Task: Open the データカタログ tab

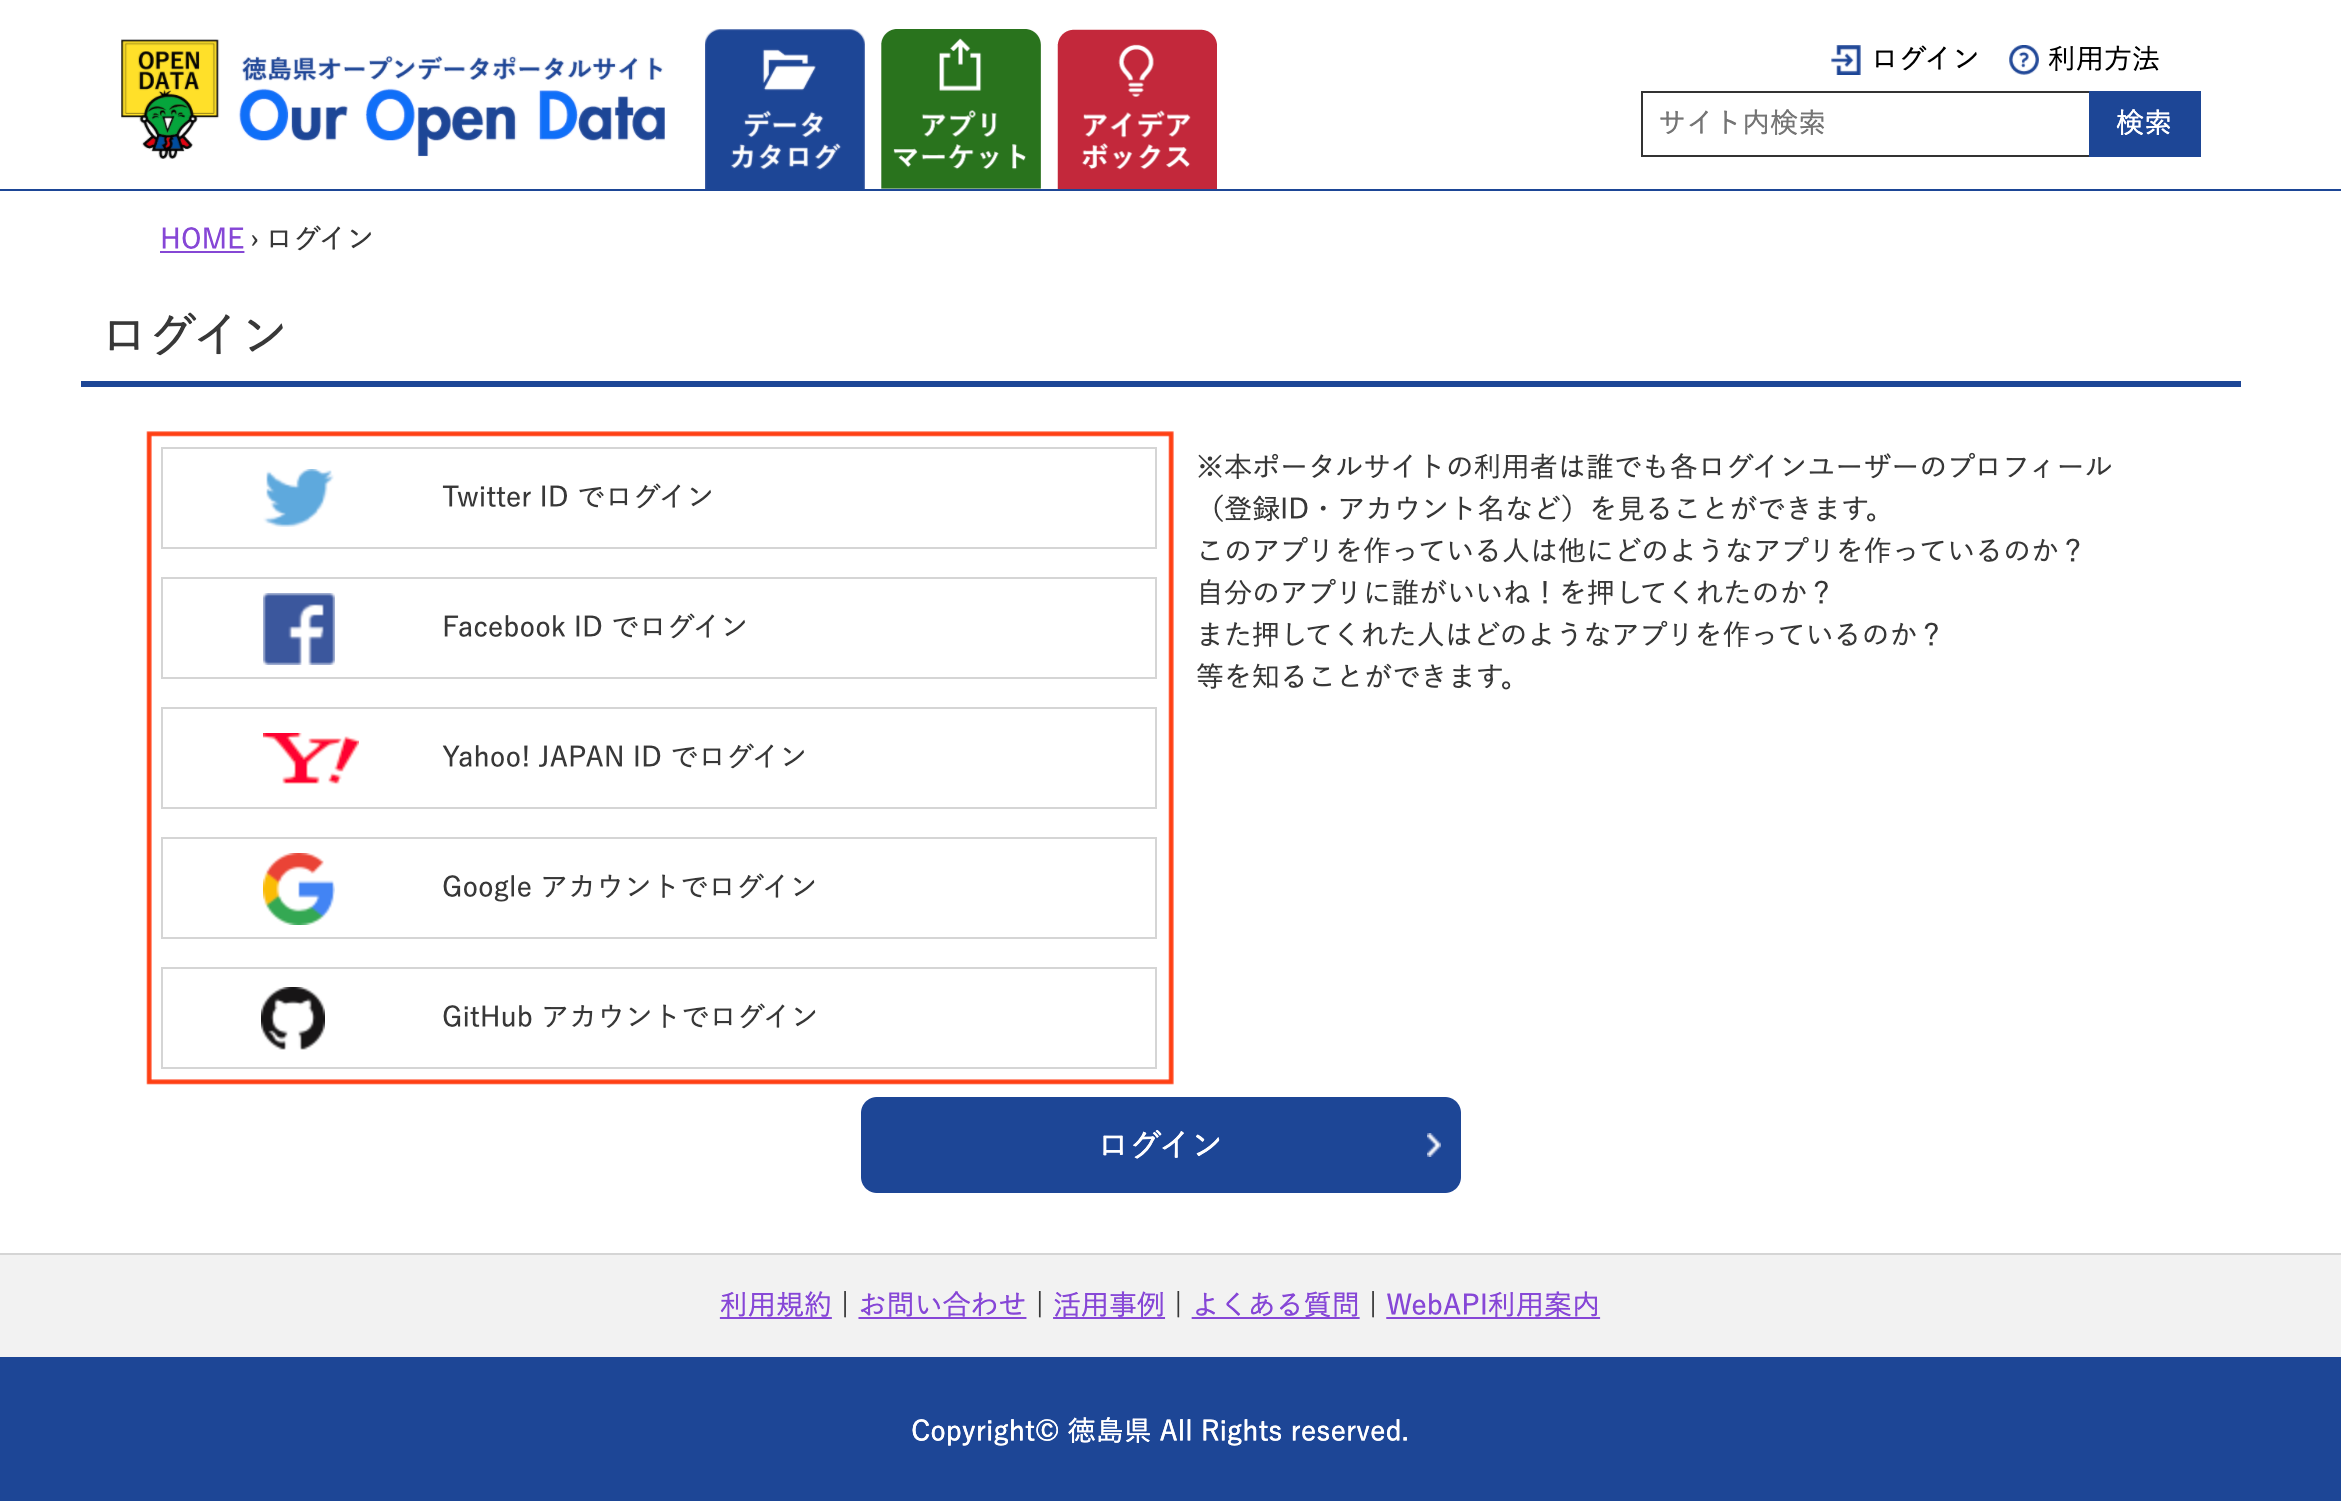Action: click(785, 109)
